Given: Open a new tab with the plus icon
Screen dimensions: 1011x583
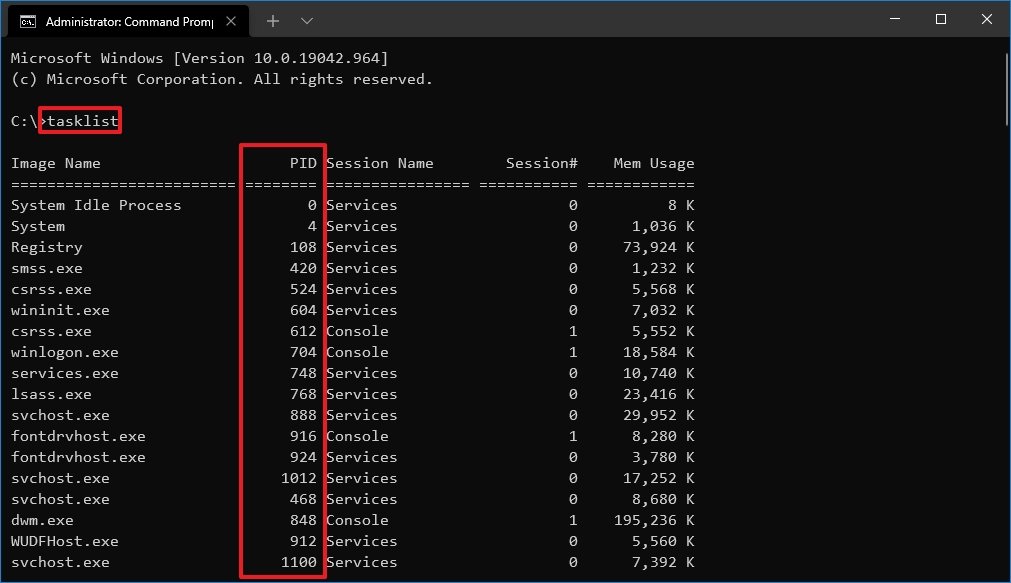Looking at the screenshot, I should click(272, 20).
